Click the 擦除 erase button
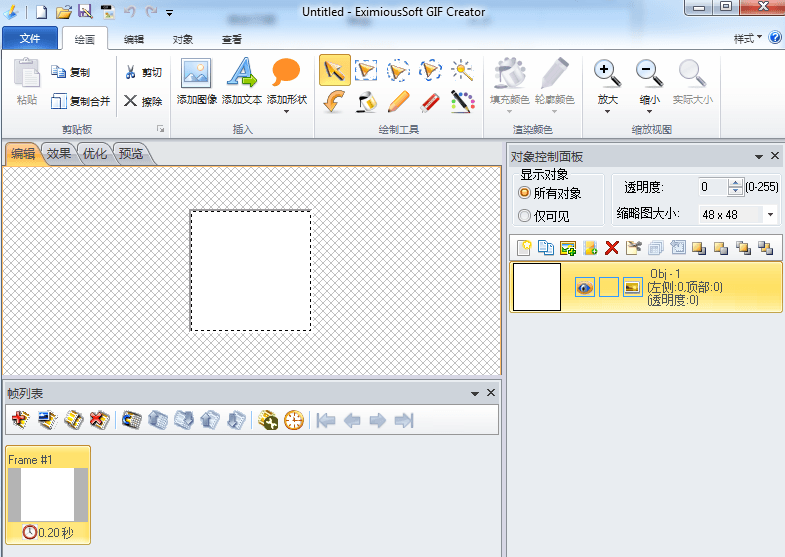The width and height of the screenshot is (785, 557). [x=143, y=101]
